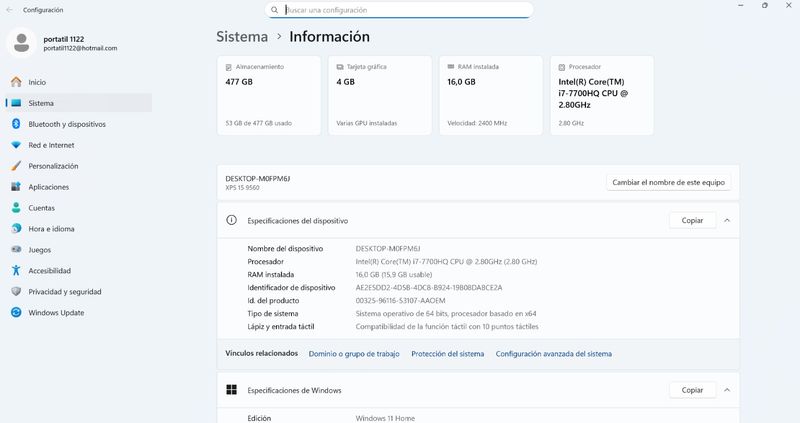This screenshot has height=423, width=800.
Task: Open Privacidad y seguridad settings
Action: (x=79, y=291)
